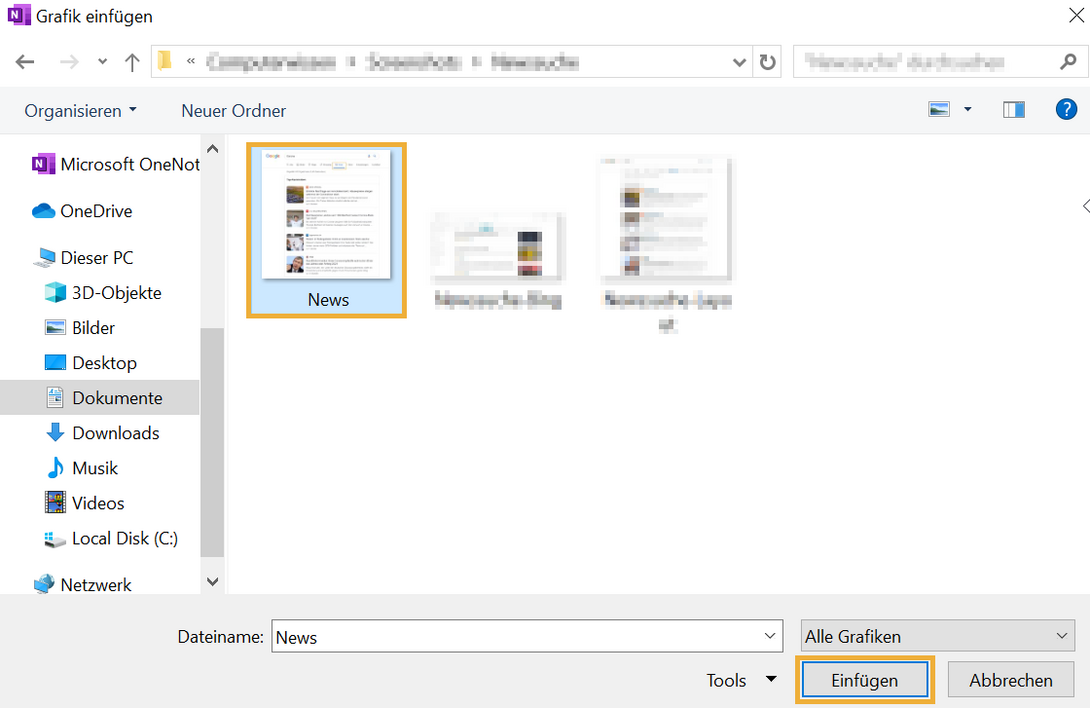Image resolution: width=1090 pixels, height=708 pixels.
Task: Select Microsoft OneNote in the sidebar
Action: (115, 164)
